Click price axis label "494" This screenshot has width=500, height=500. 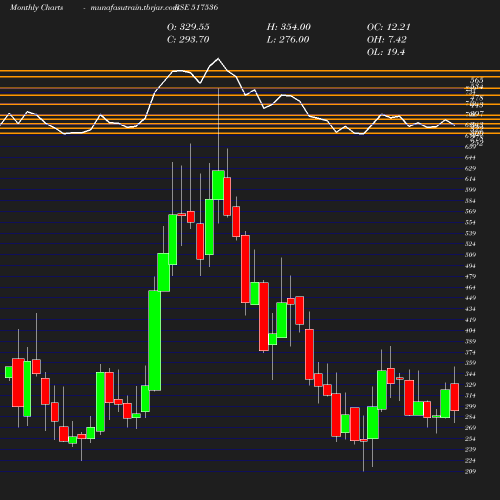click(x=470, y=266)
